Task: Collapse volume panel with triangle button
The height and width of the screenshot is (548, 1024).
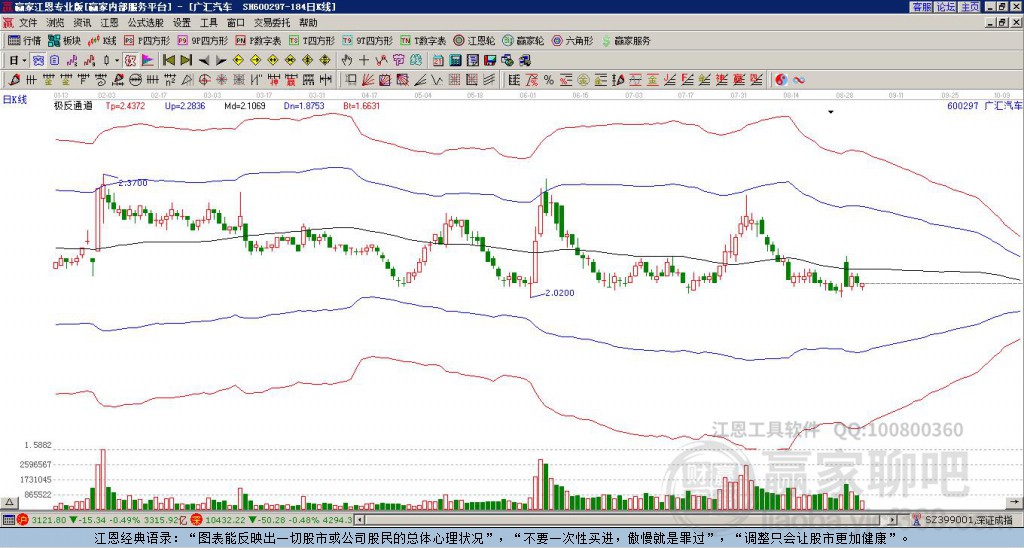Action: point(9,502)
